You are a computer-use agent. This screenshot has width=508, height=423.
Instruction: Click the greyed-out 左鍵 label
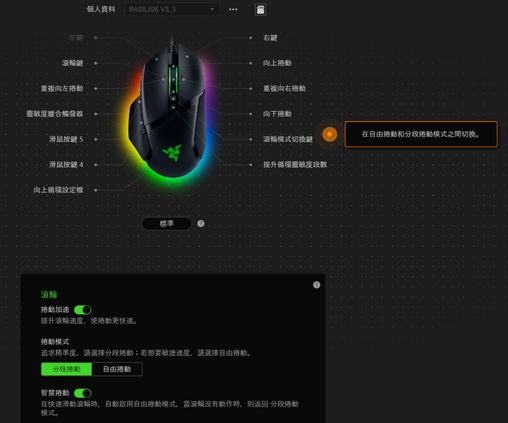76,38
